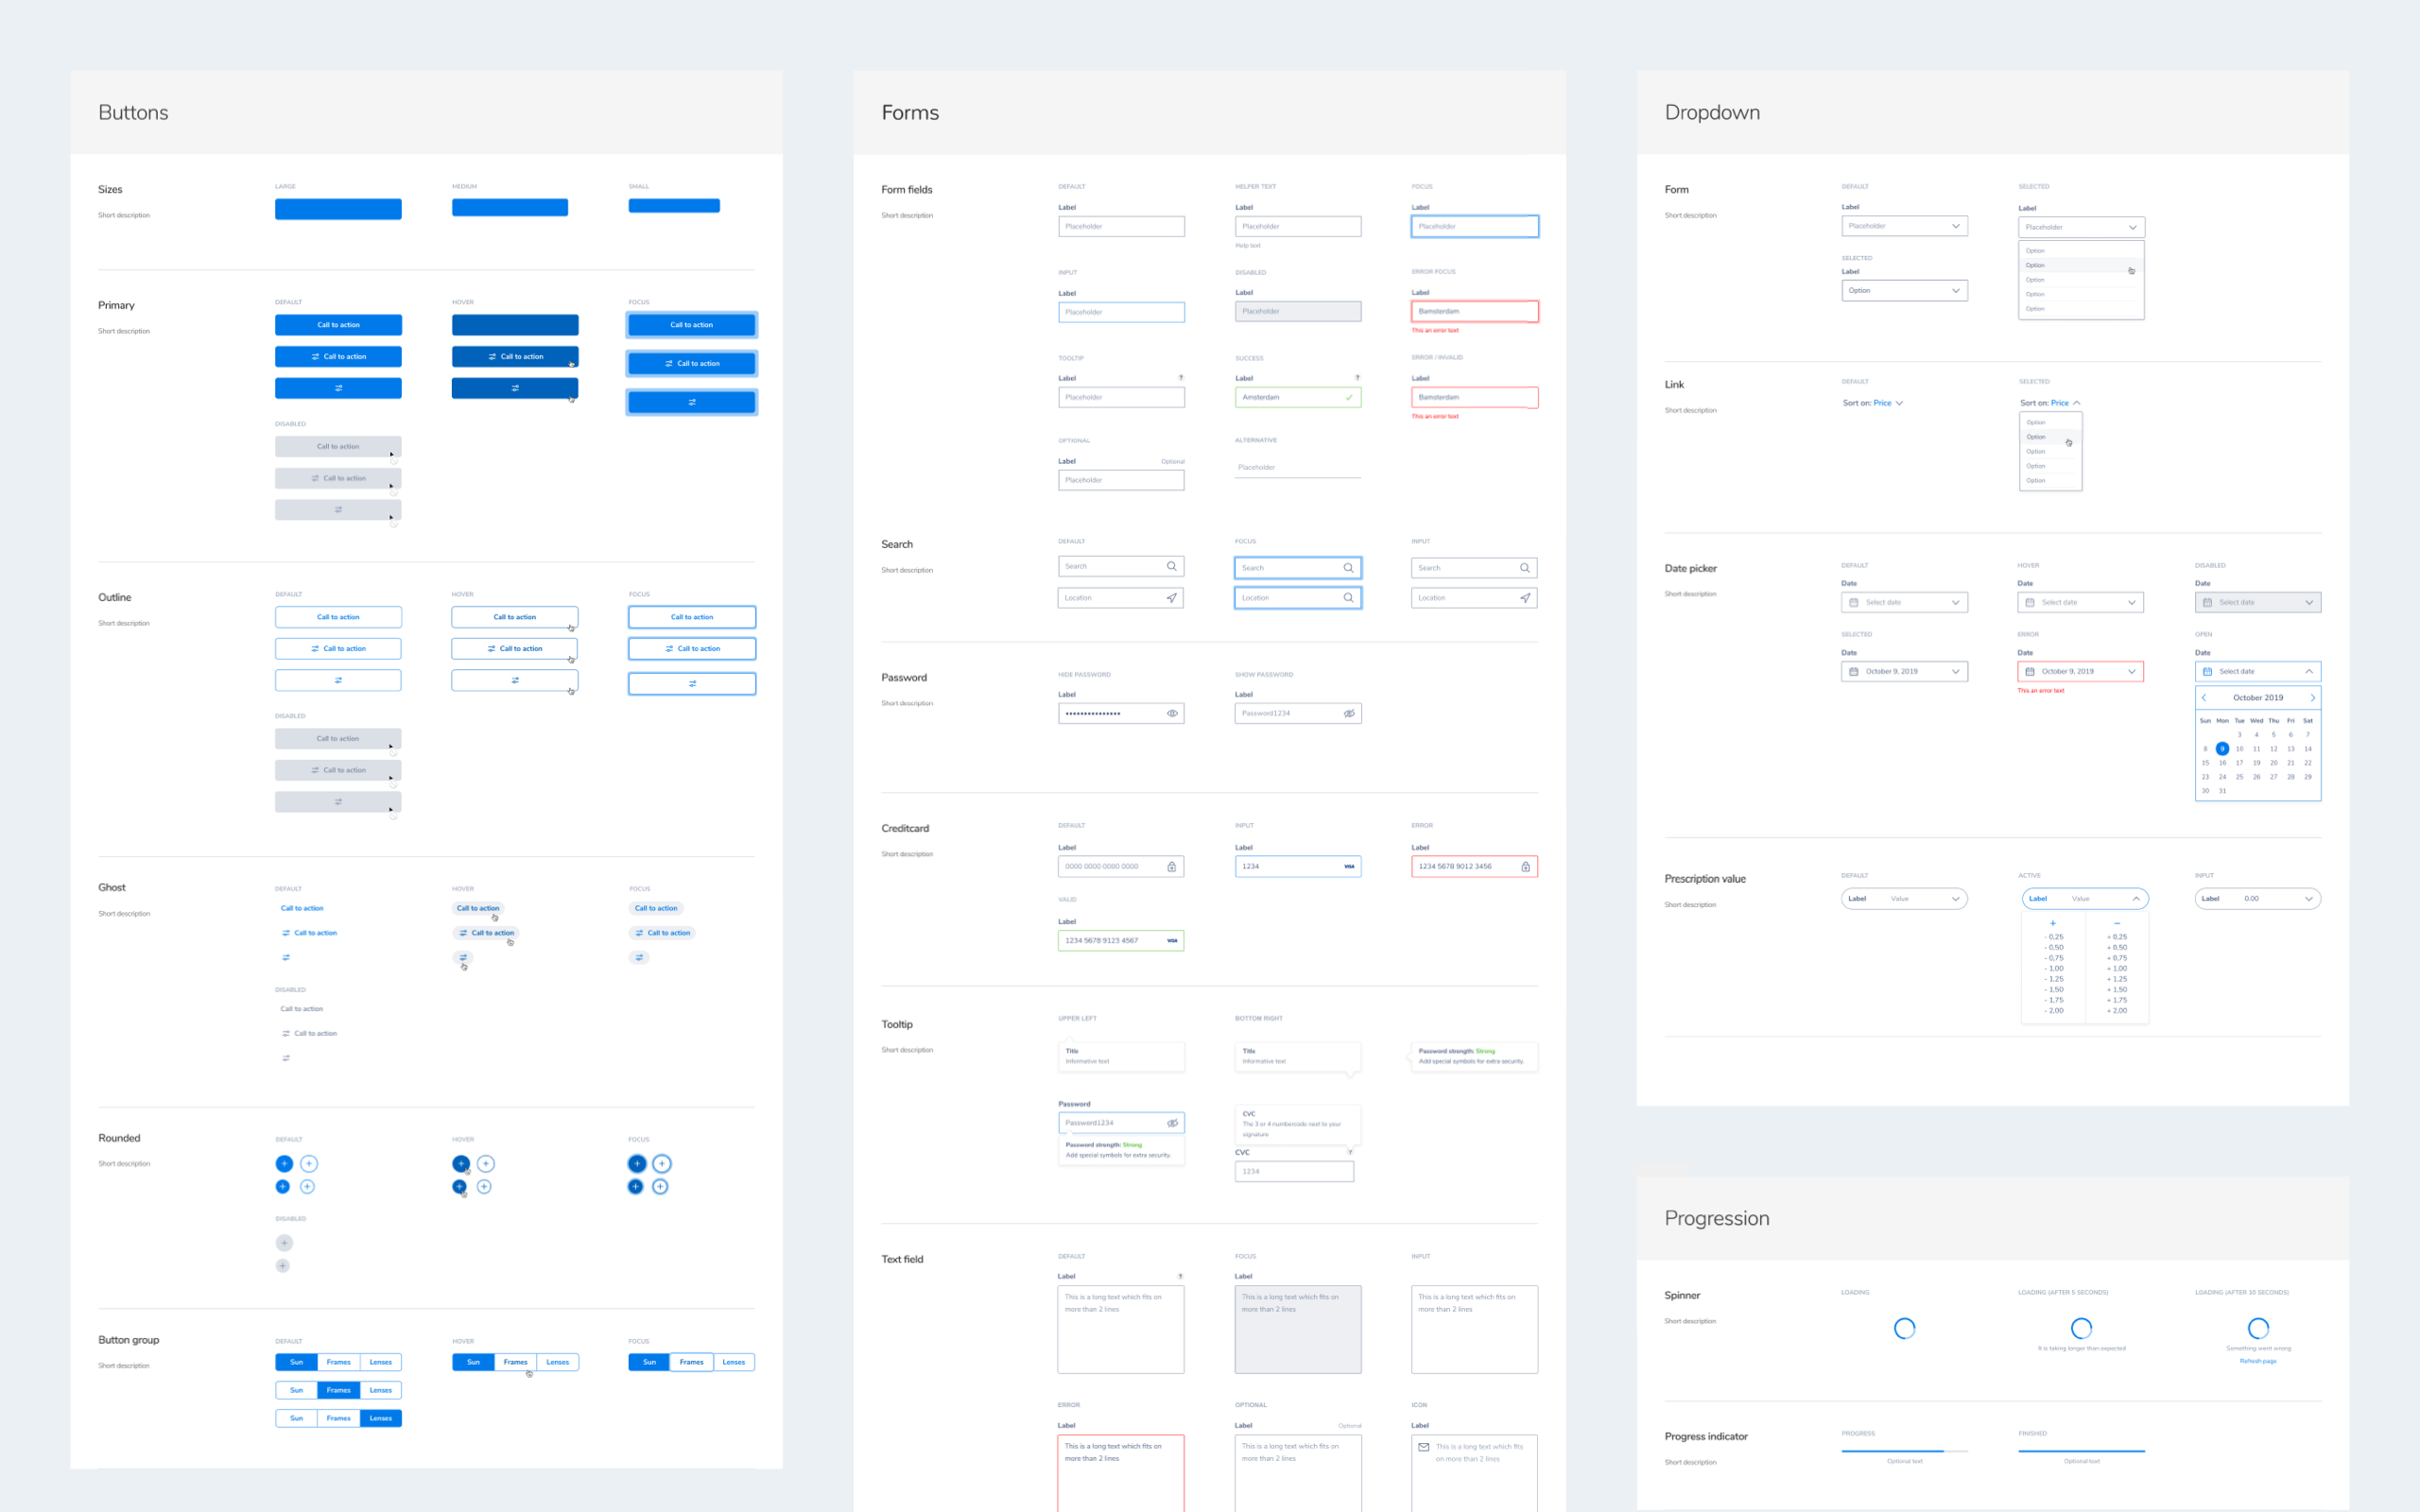Image resolution: width=2420 pixels, height=1512 pixels.
Task: Click the large size blue button
Action: pyautogui.click(x=338, y=208)
